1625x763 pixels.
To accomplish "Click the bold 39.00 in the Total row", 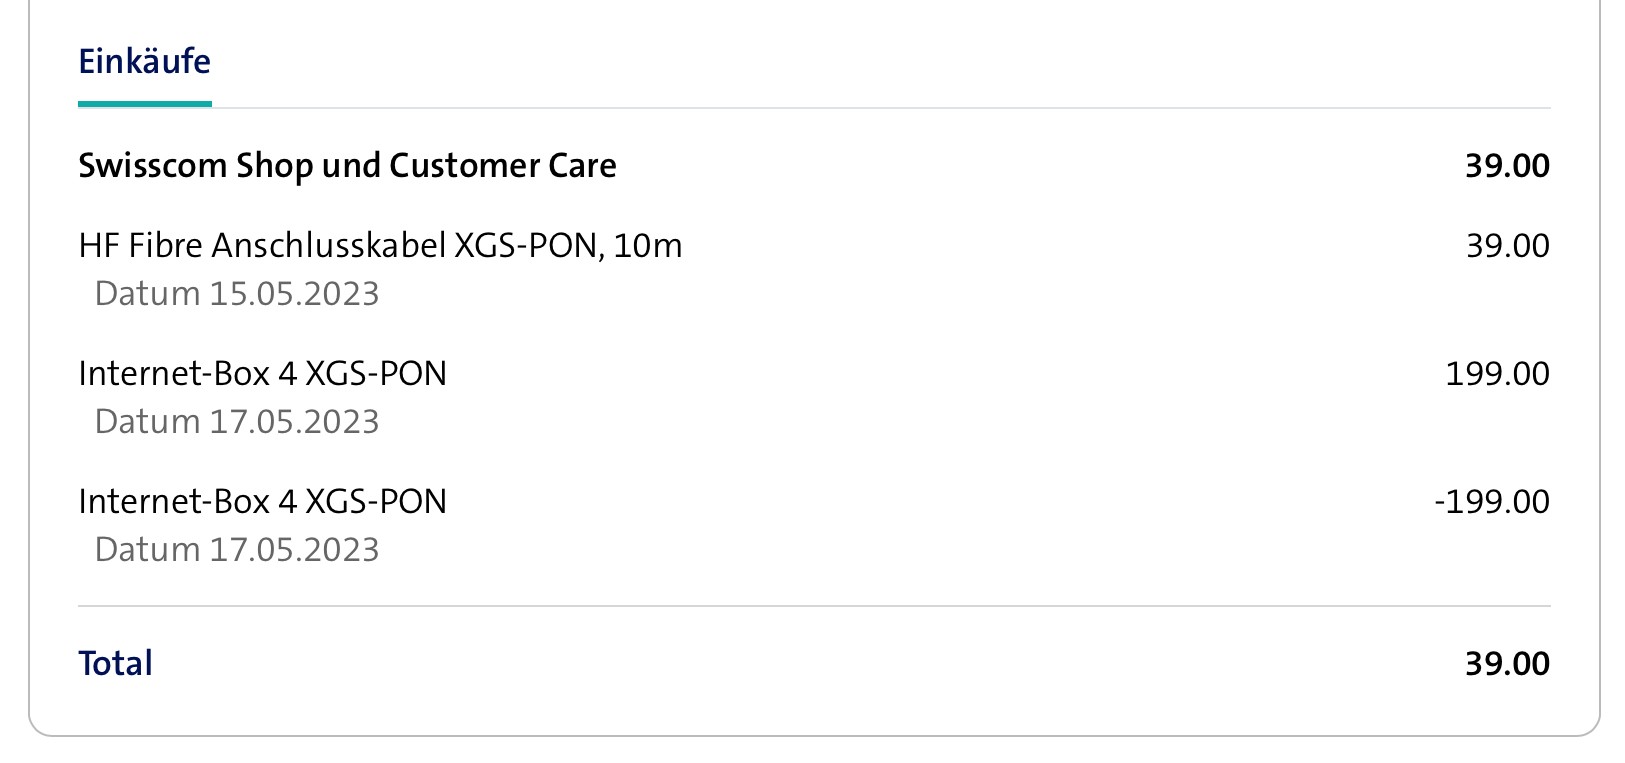I will [x=1506, y=664].
